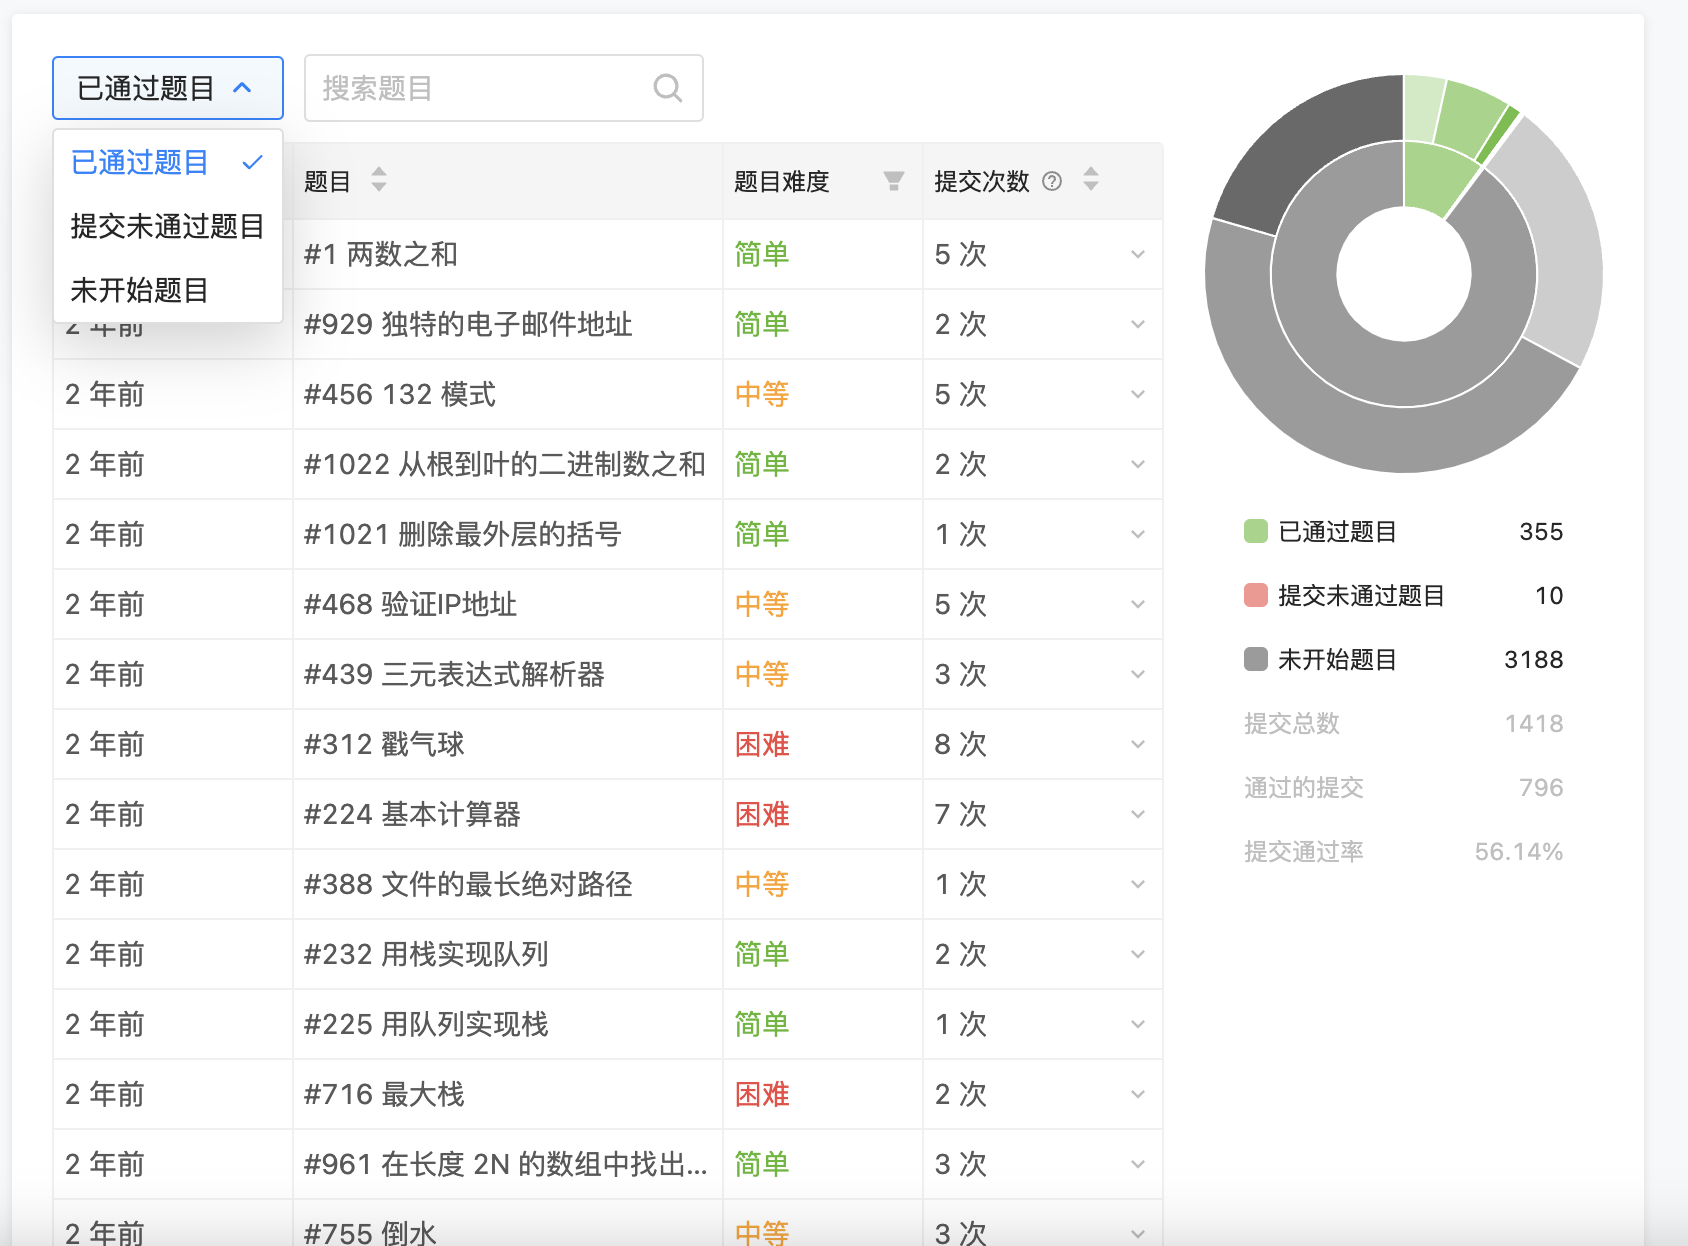Open problem #929 独特的电子邮件地址
The height and width of the screenshot is (1246, 1688).
click(x=468, y=324)
